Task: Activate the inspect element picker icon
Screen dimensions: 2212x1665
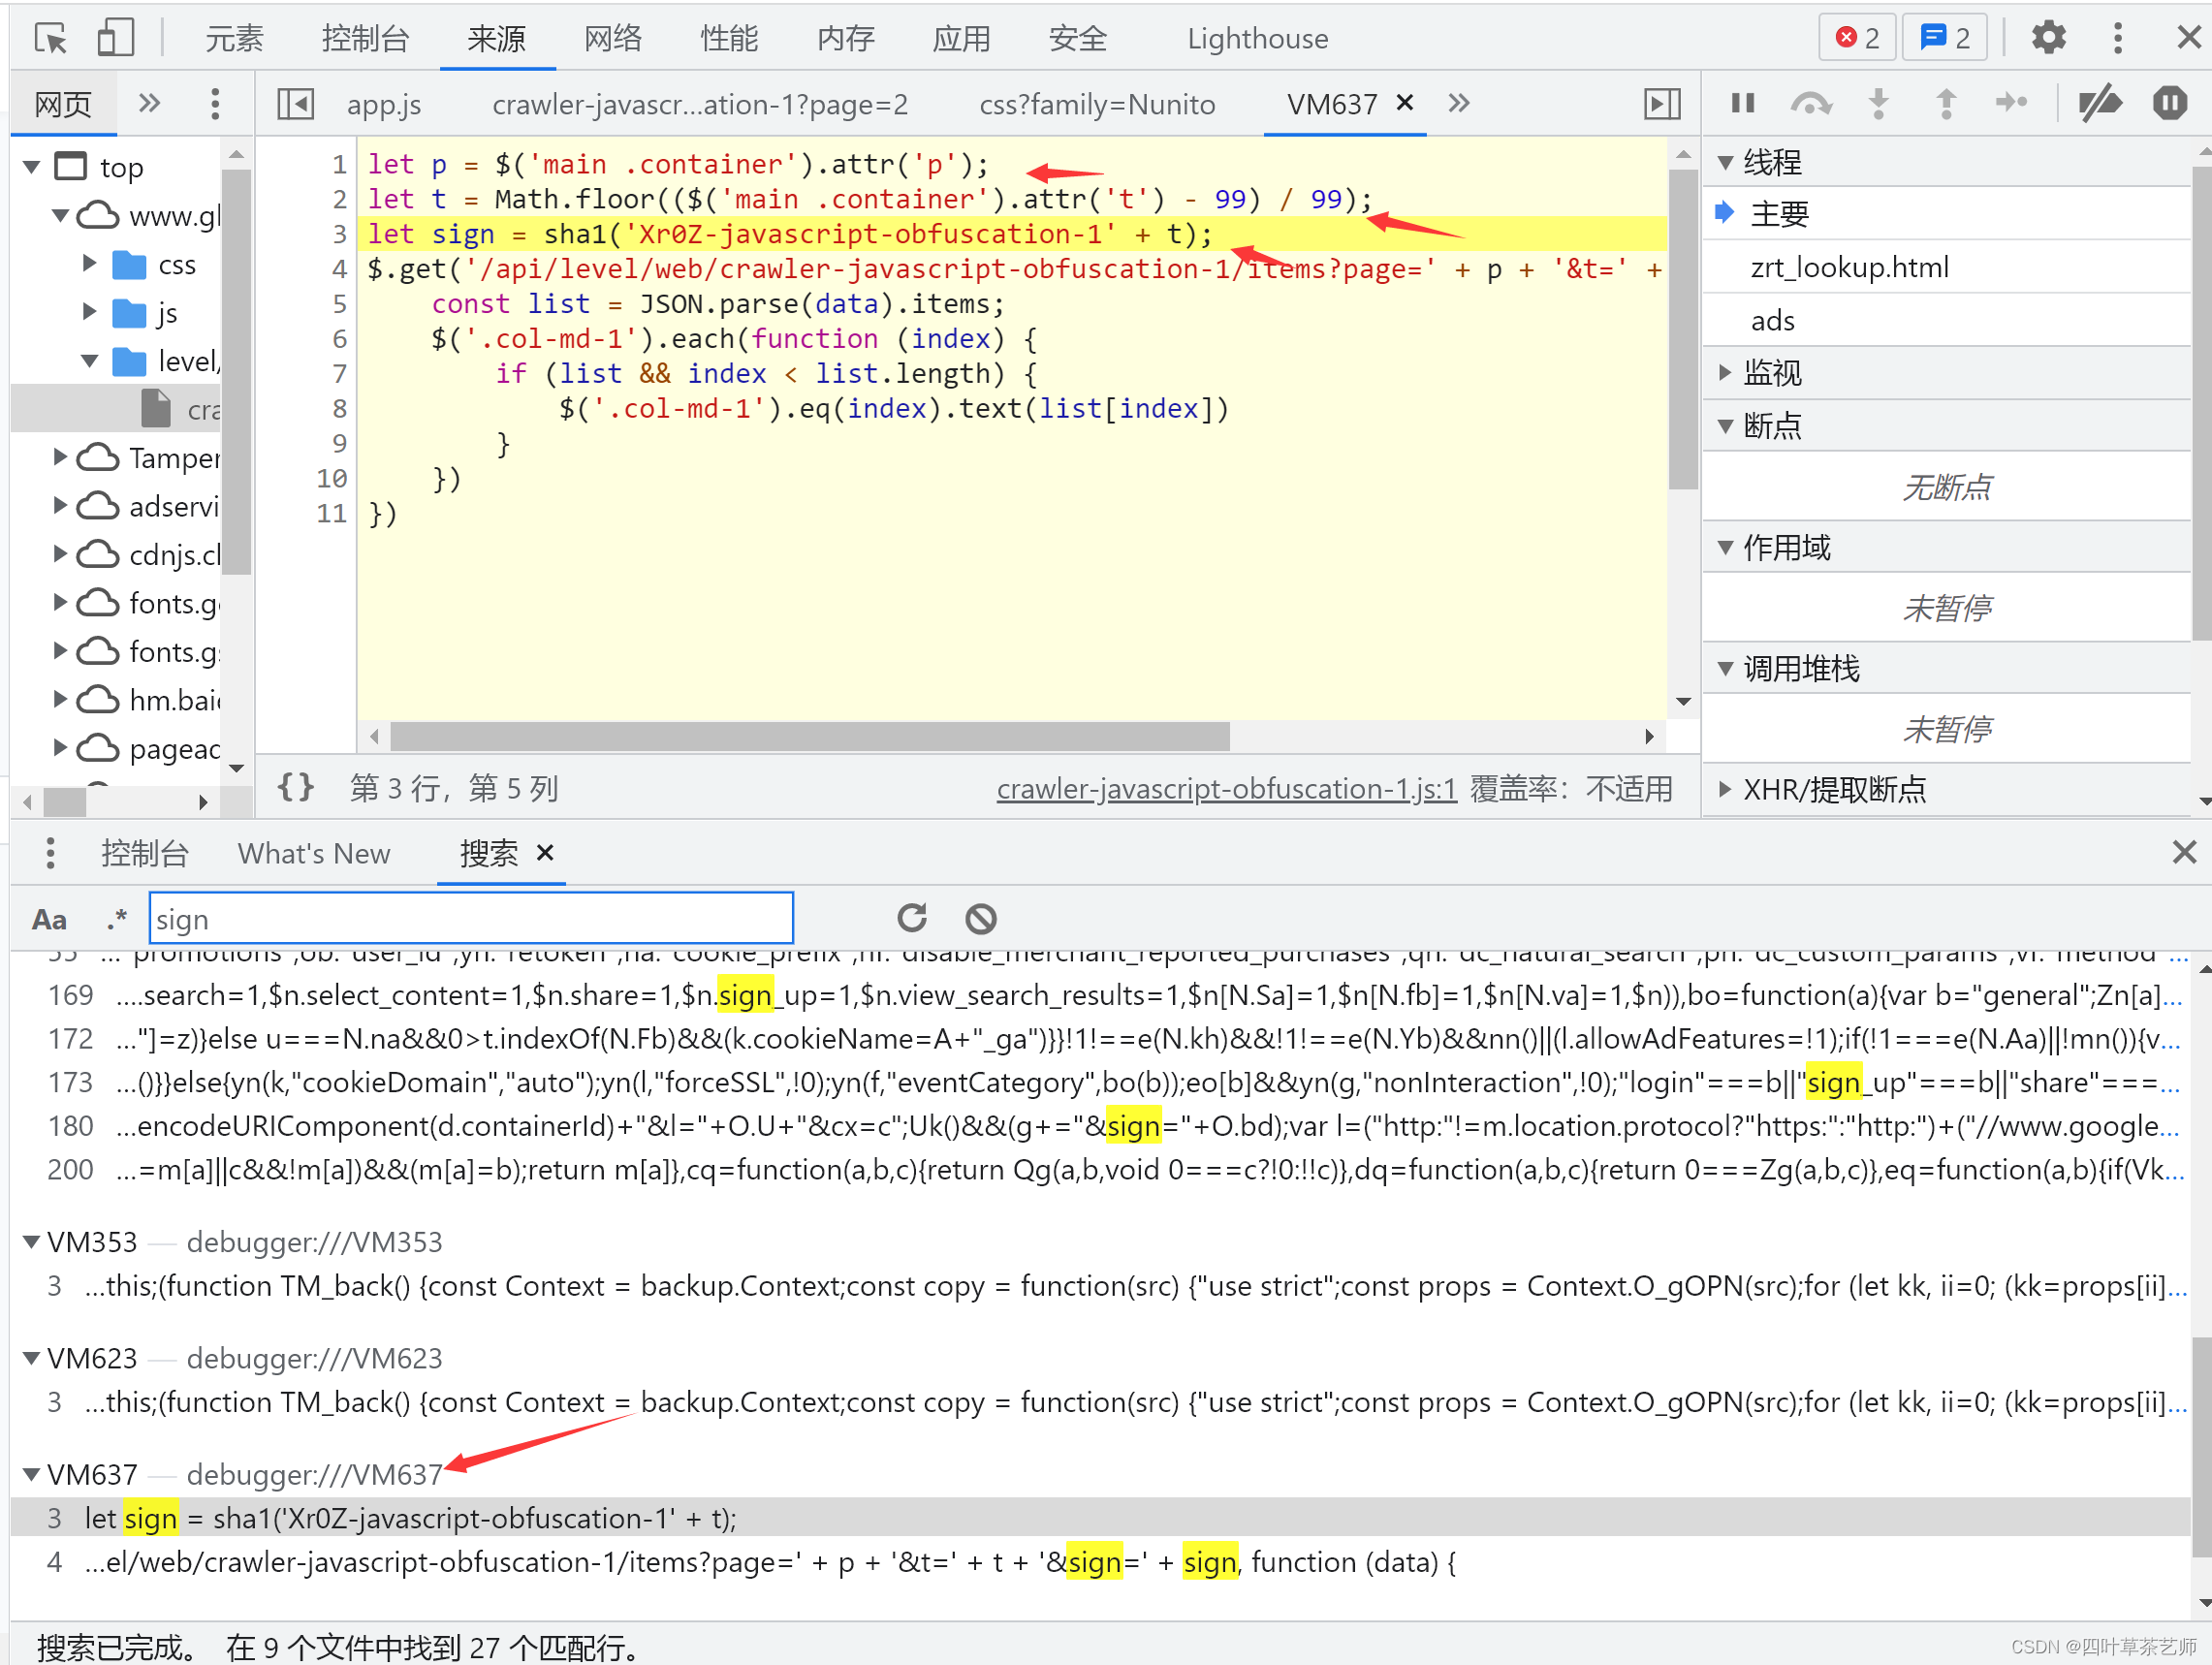Action: coord(50,38)
